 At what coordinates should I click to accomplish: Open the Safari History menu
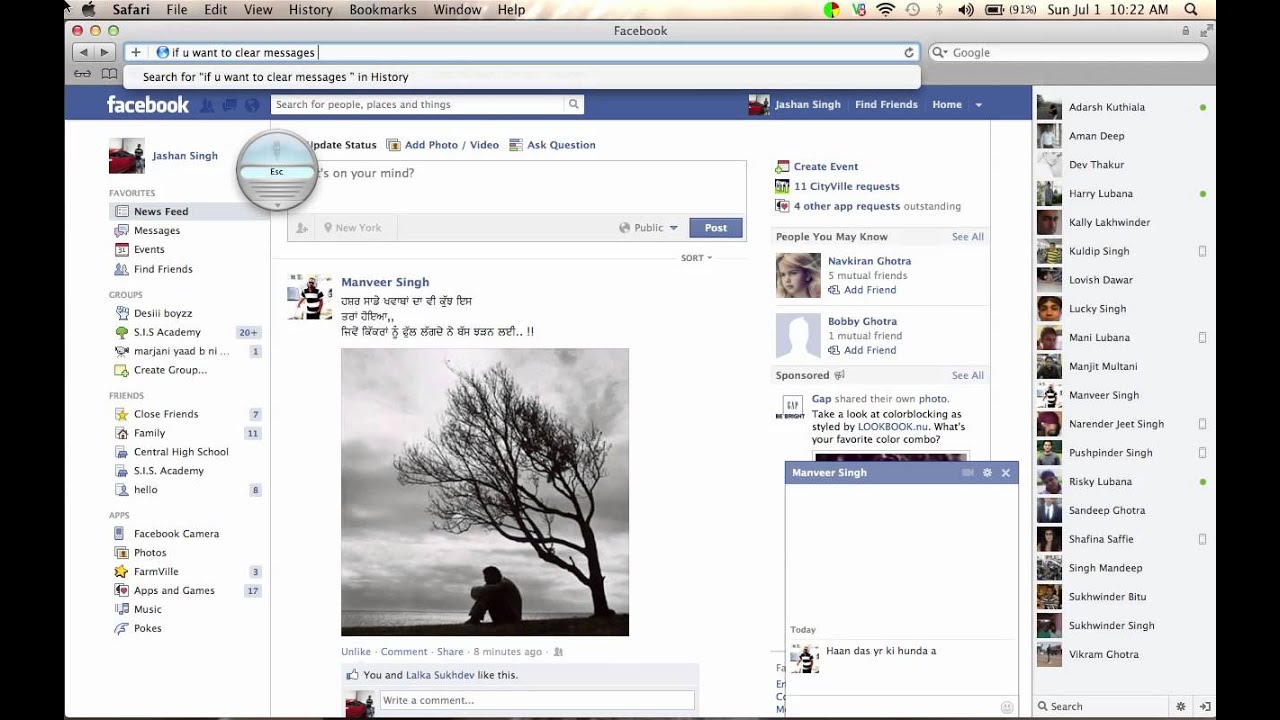click(x=310, y=9)
